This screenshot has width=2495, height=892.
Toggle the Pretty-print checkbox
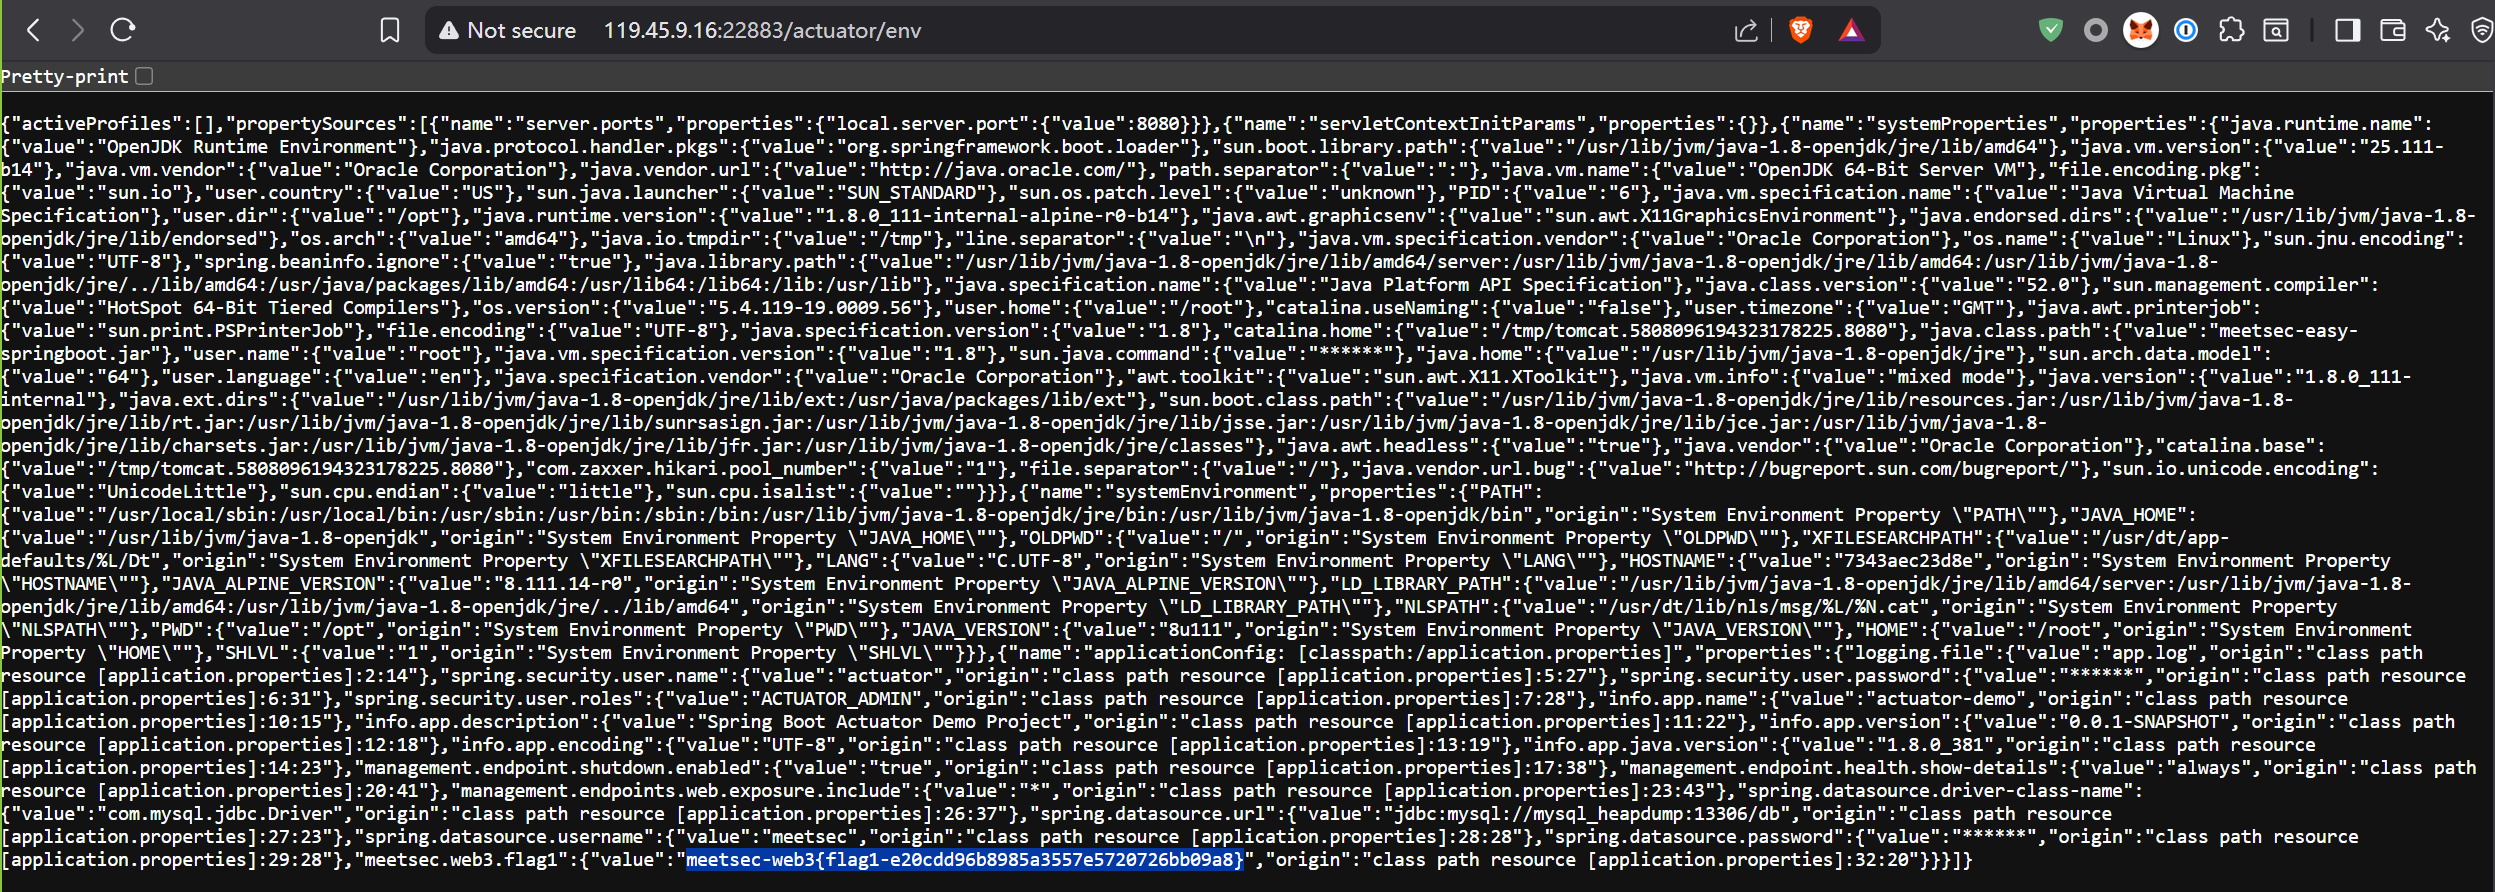(x=144, y=76)
